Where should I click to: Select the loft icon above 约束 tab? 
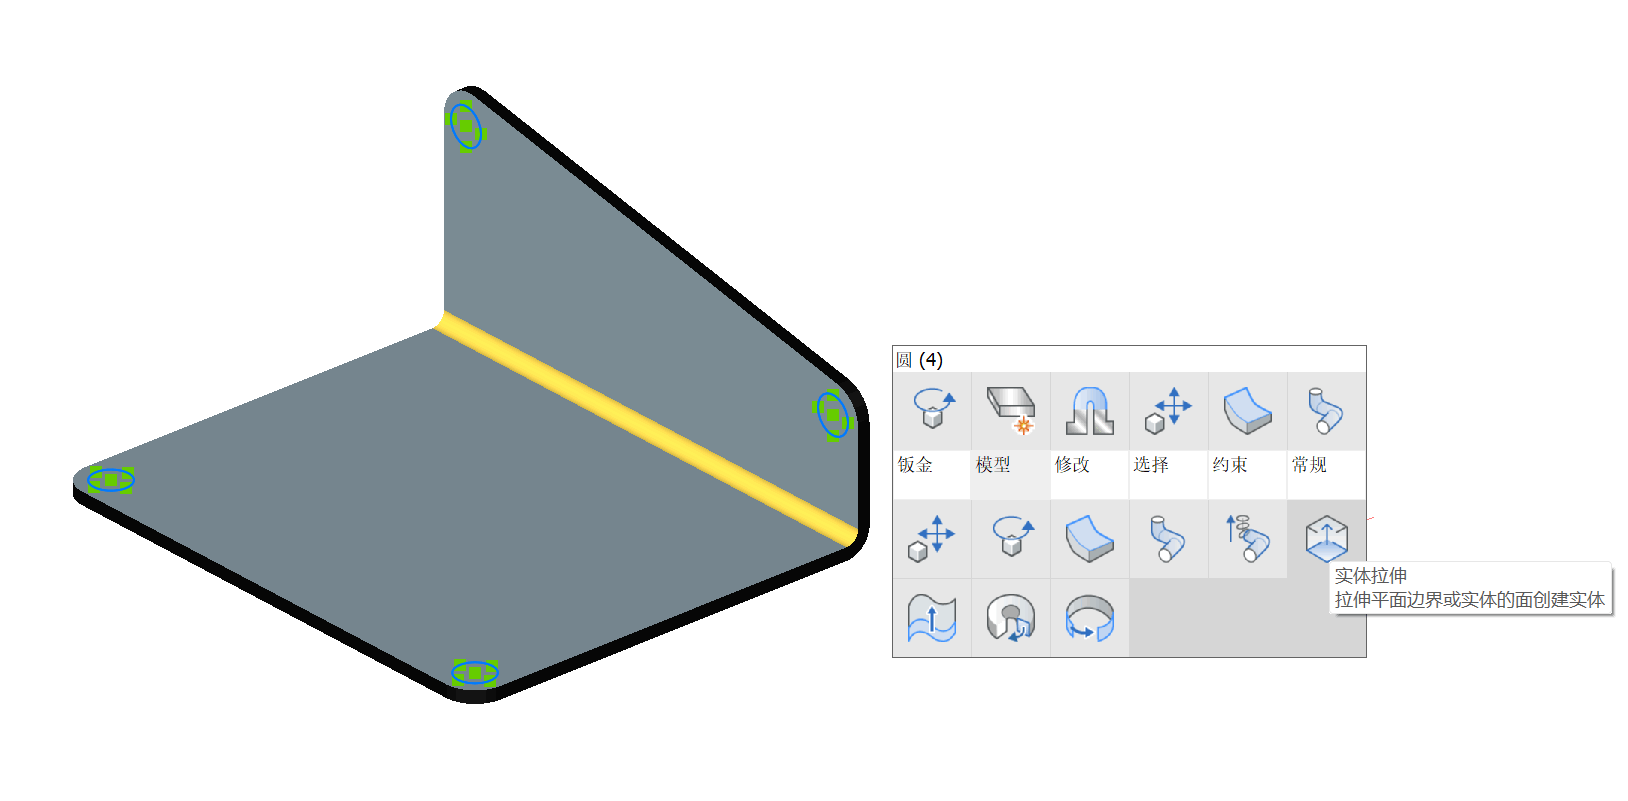(1247, 411)
